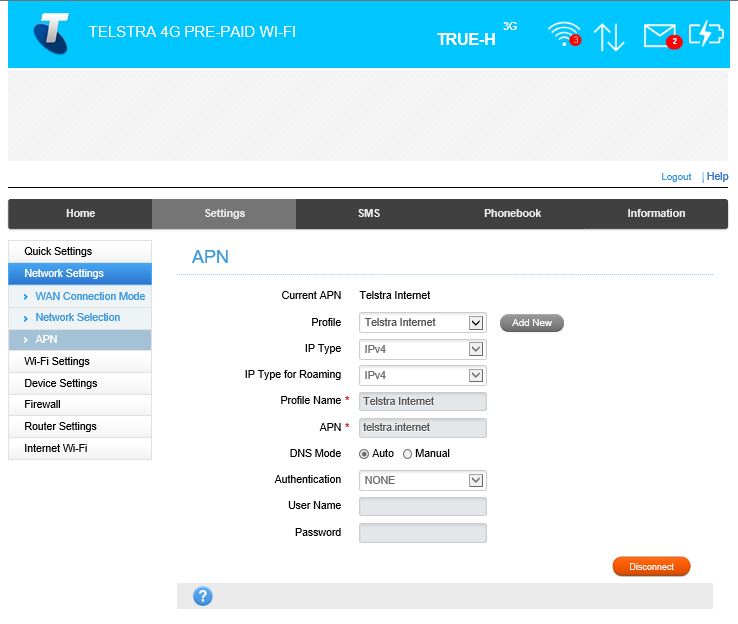Open Device Settings in the sidebar
The height and width of the screenshot is (624, 738).
(80, 384)
